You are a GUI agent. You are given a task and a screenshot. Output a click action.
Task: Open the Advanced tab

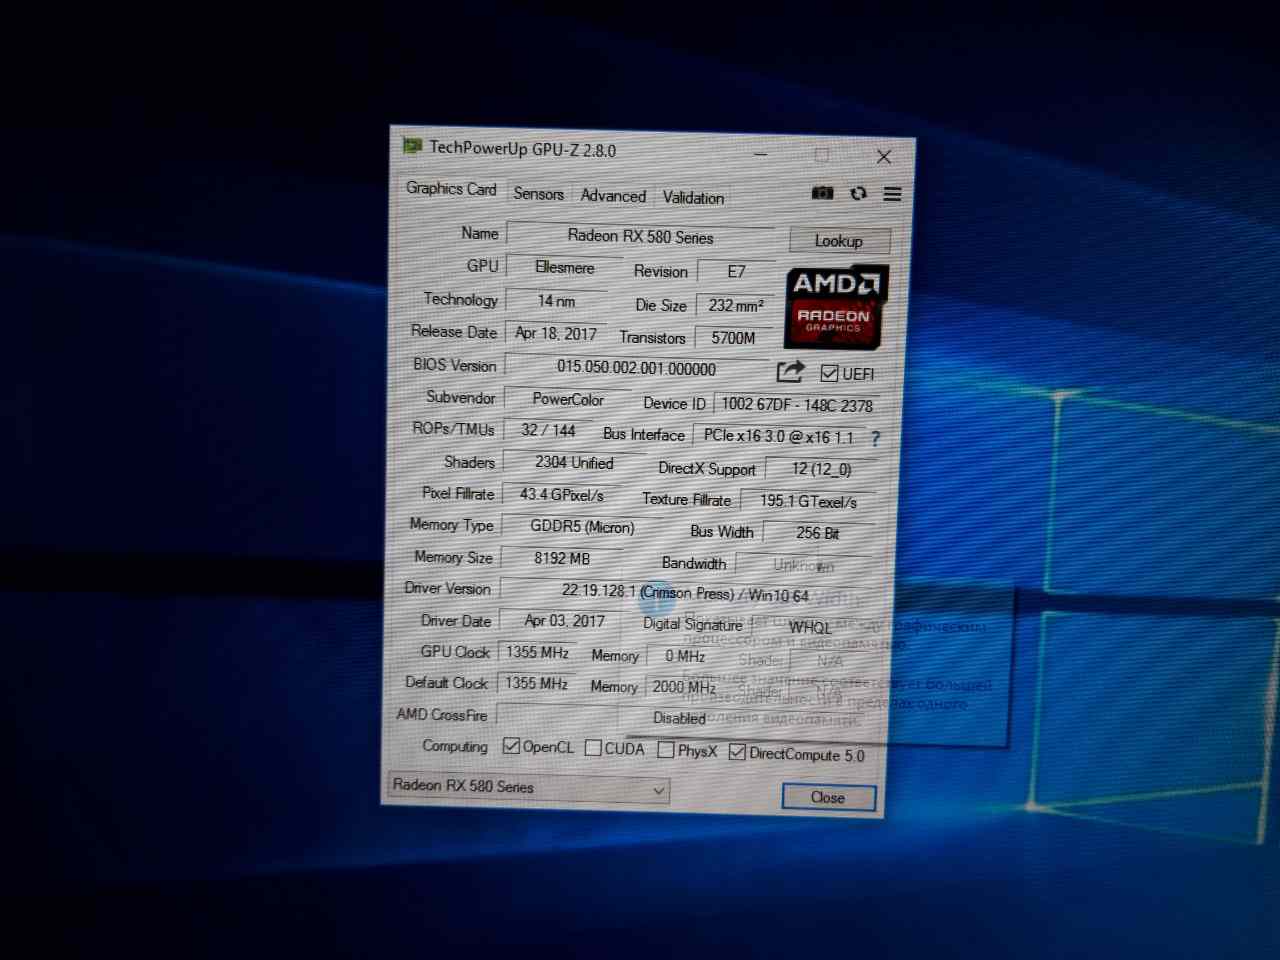[x=613, y=196]
